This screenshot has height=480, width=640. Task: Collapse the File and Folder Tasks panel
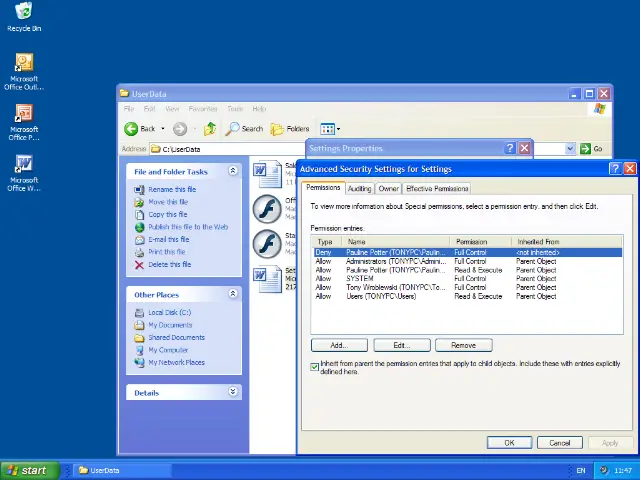click(x=233, y=171)
